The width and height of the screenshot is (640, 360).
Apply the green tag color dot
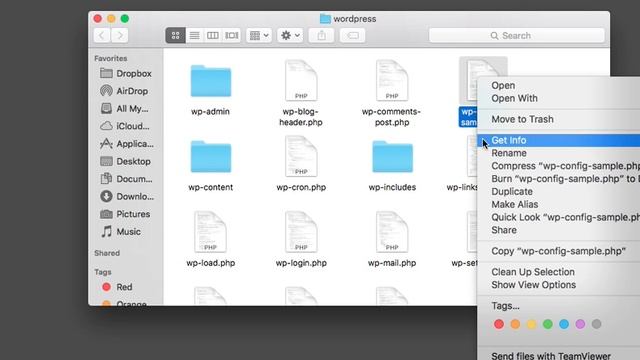pos(548,324)
